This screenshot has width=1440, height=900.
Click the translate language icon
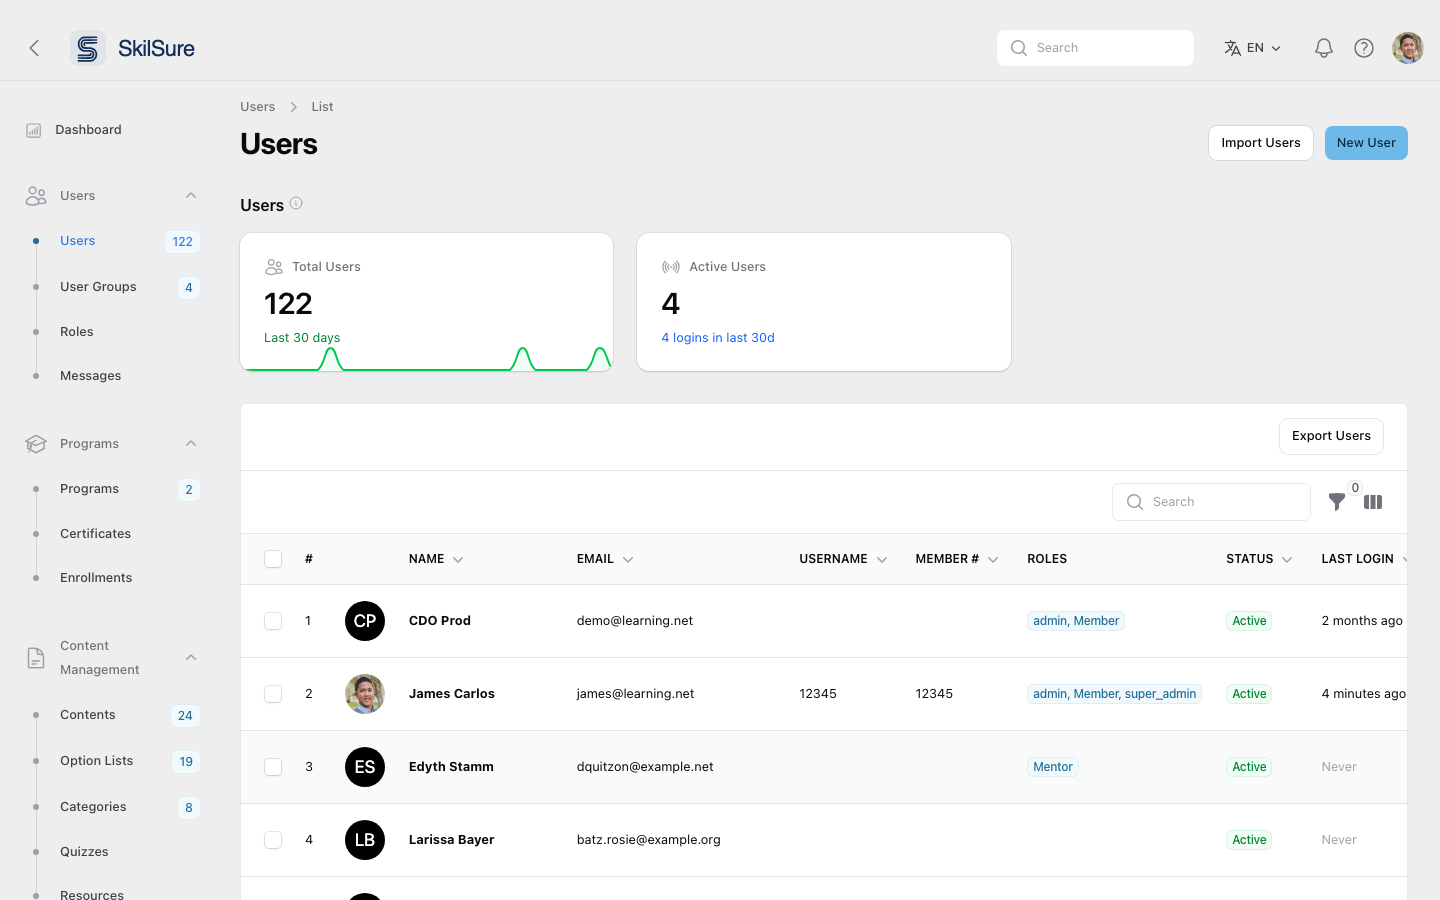1233,48
